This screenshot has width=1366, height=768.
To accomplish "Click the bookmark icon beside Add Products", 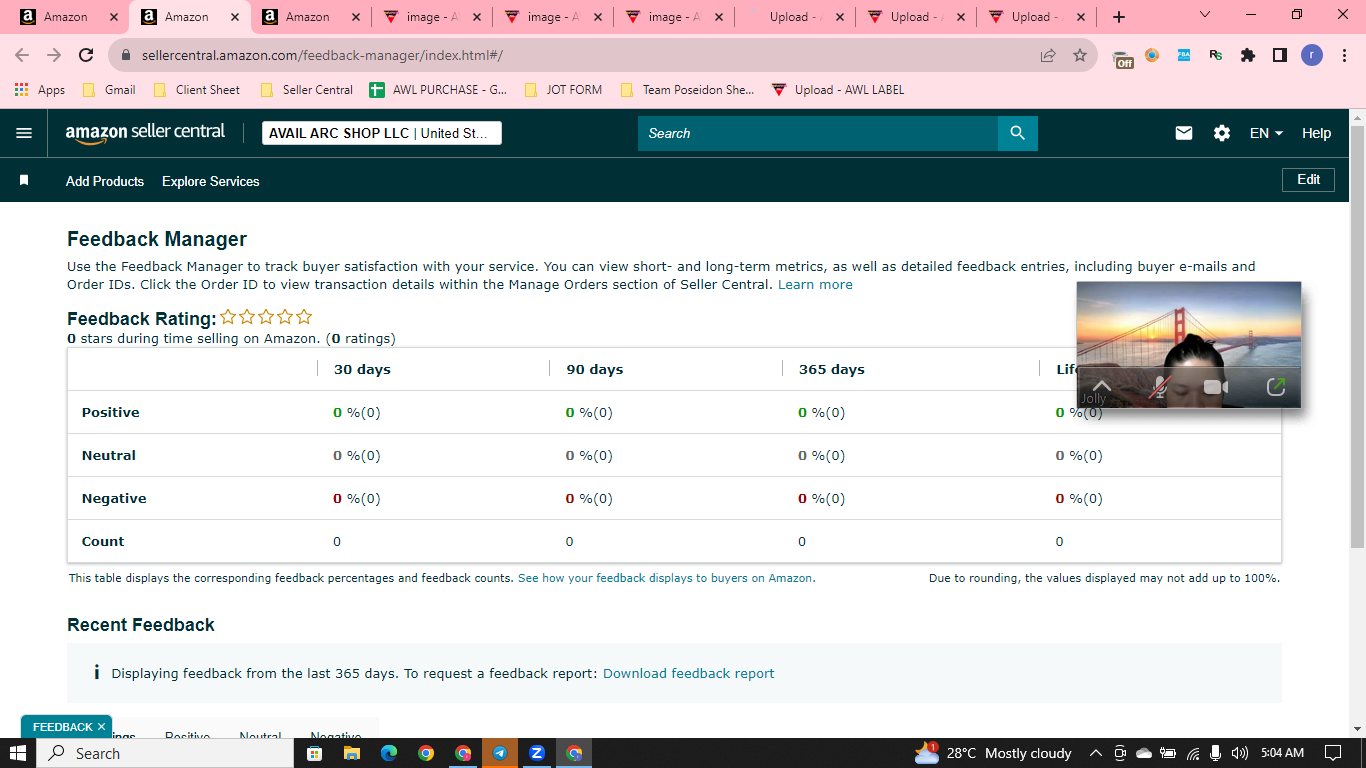I will tap(24, 181).
